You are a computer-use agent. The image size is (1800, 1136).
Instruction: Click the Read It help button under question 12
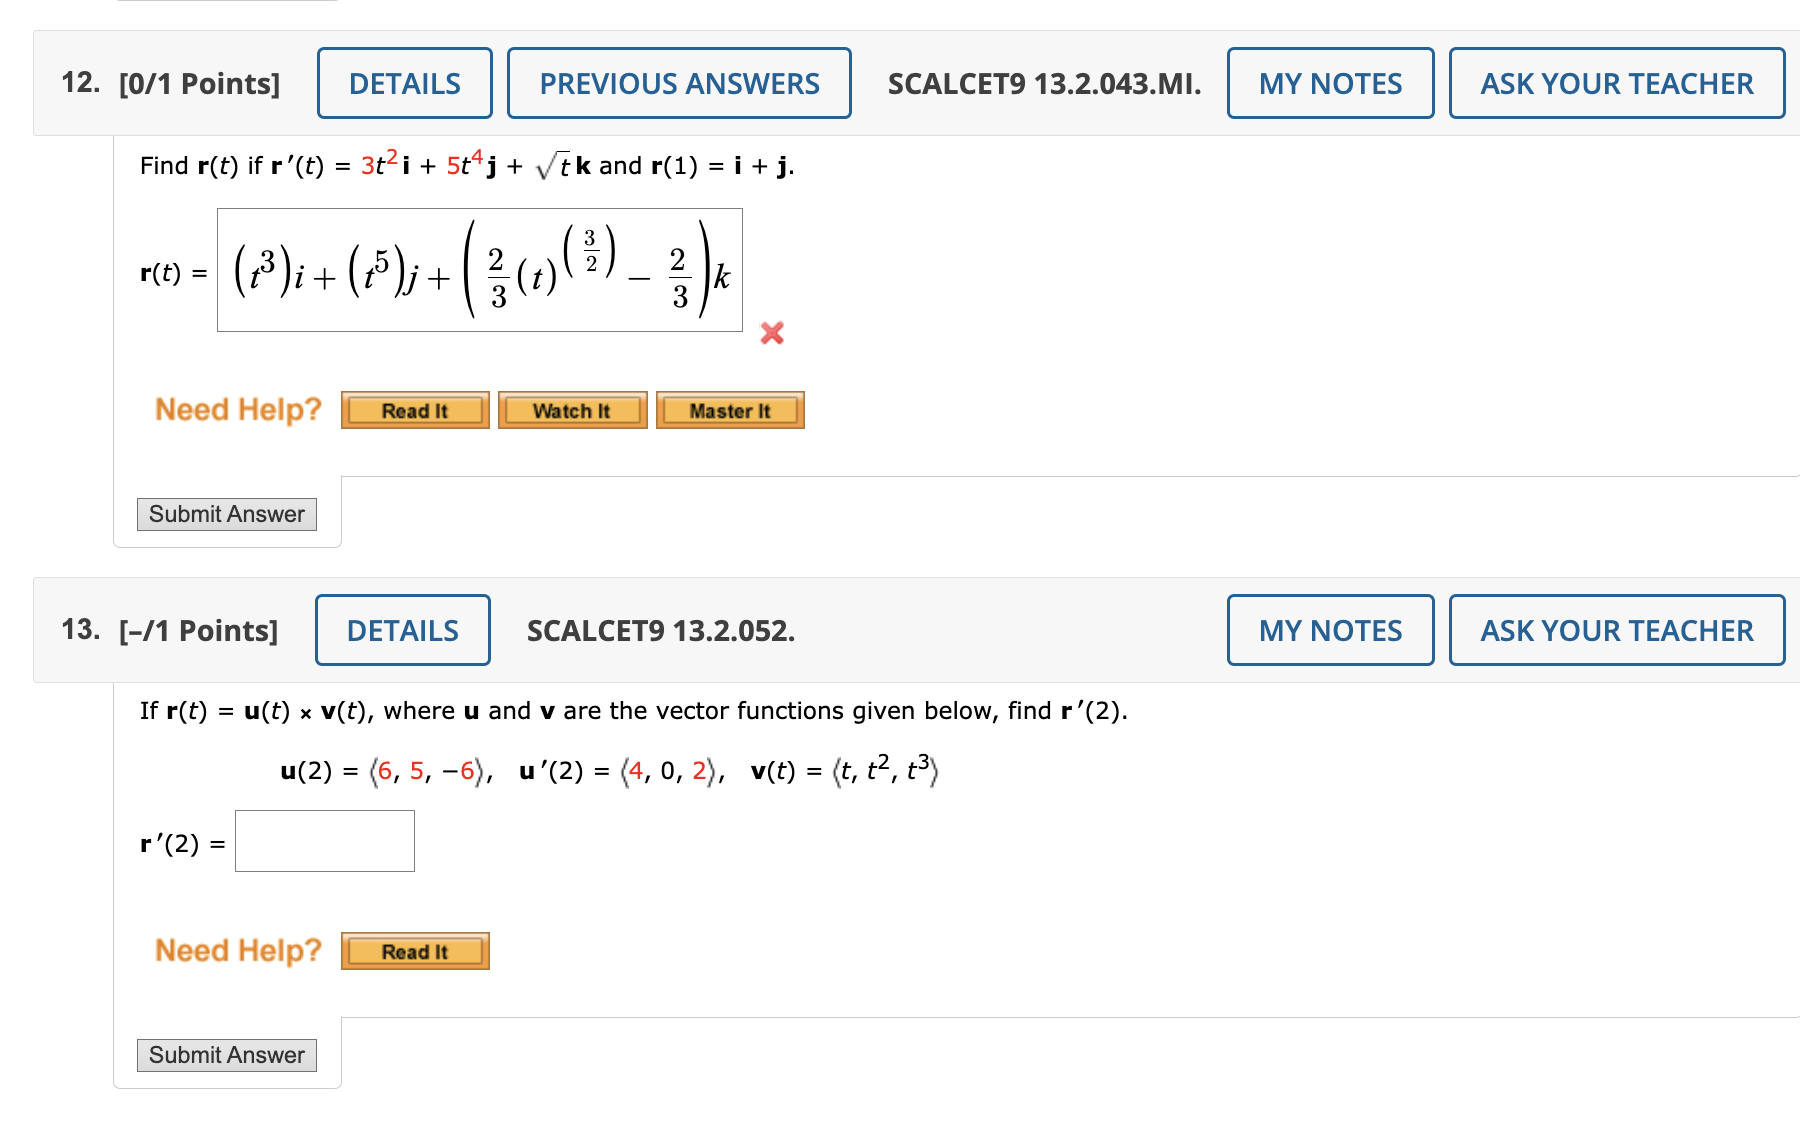click(414, 410)
